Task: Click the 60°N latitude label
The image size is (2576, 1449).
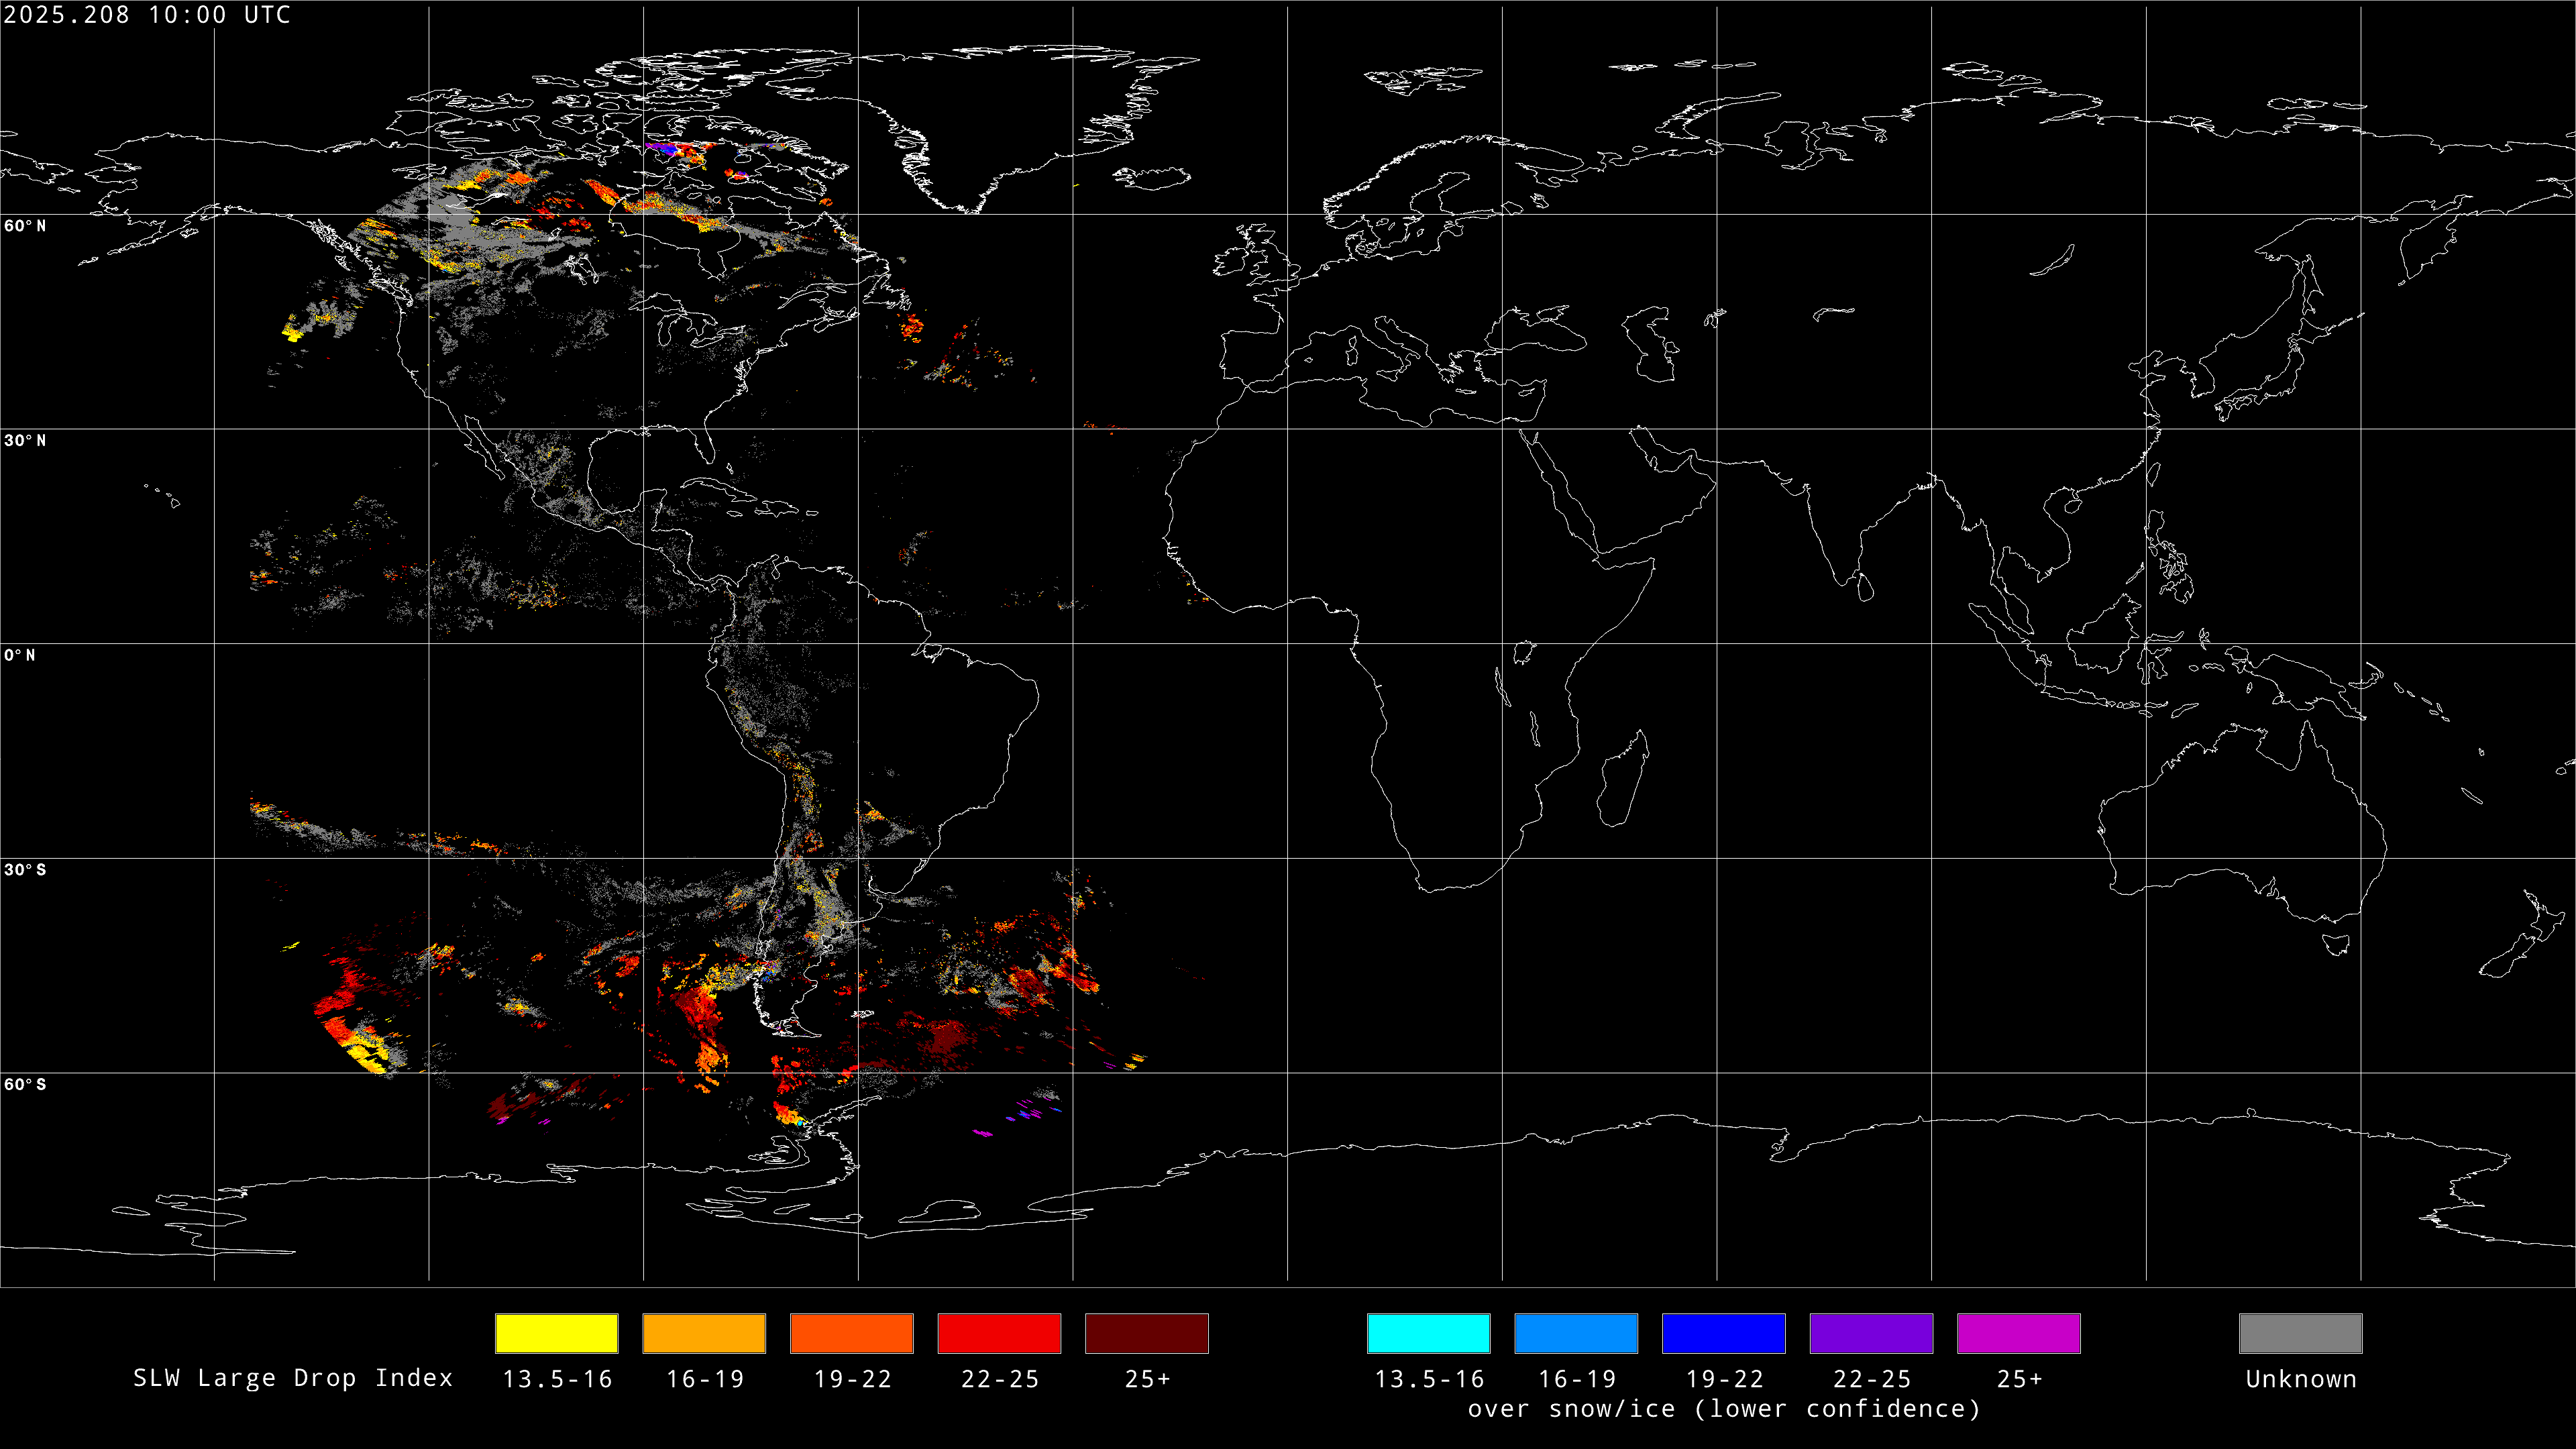Action: click(x=25, y=226)
